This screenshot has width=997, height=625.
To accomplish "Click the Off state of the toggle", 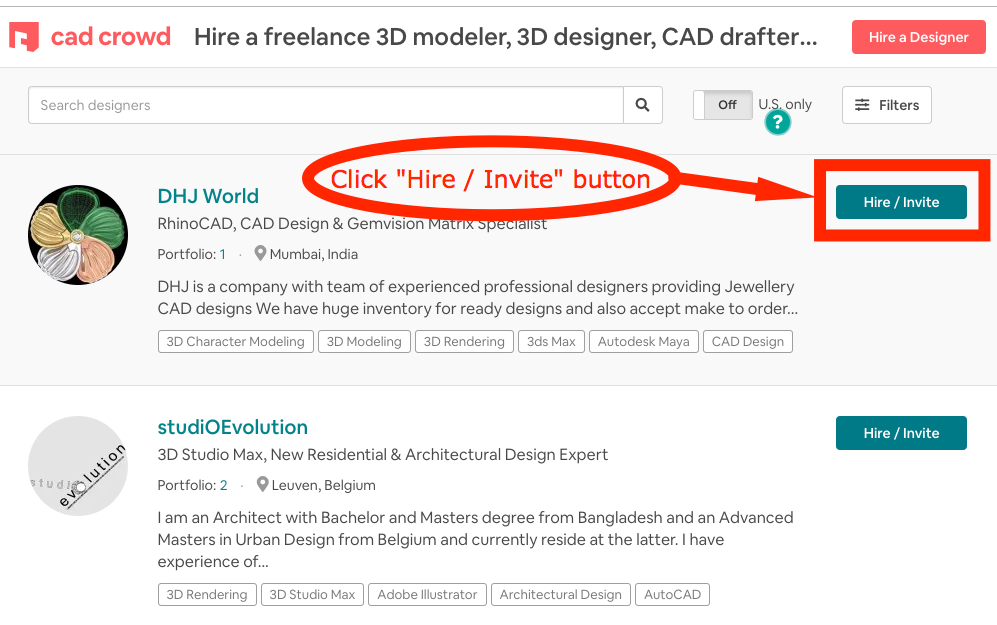I will 727,105.
